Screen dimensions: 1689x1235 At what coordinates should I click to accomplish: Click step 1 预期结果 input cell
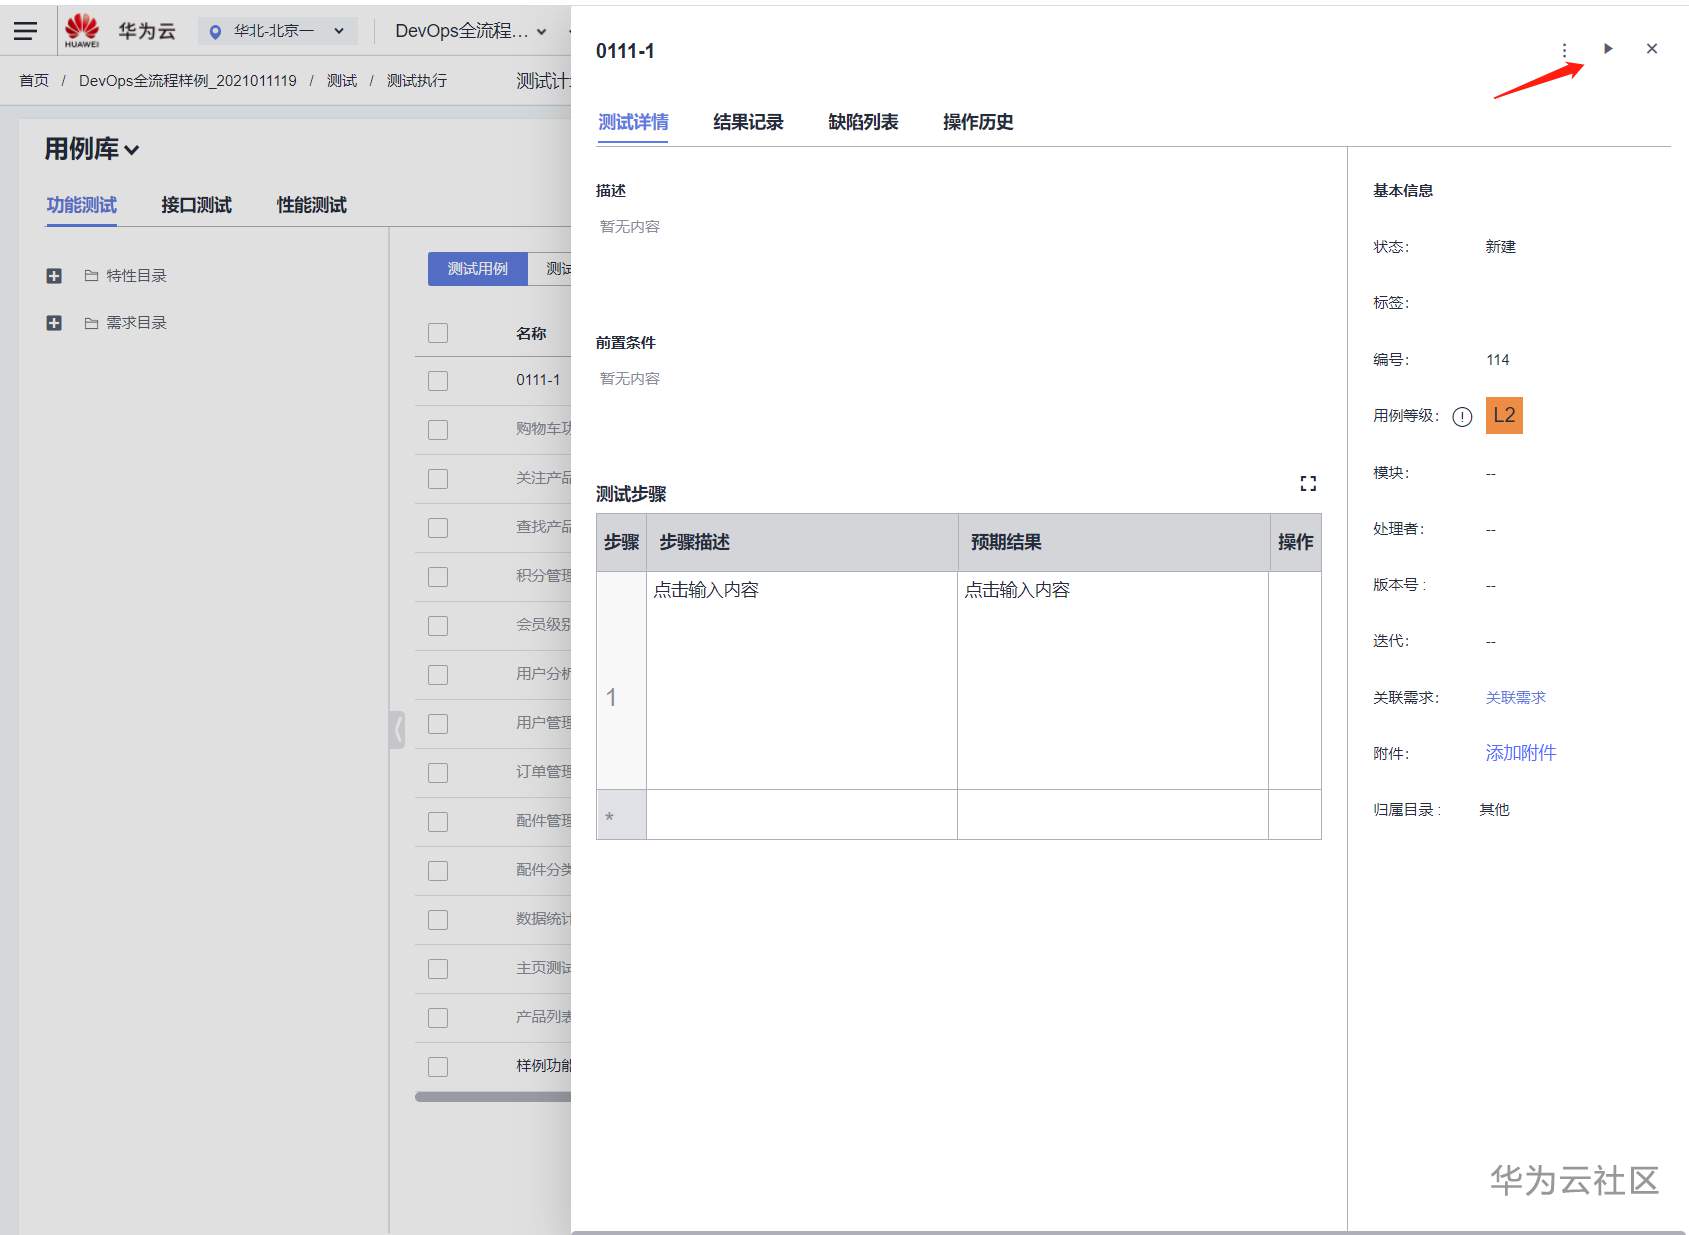pos(1113,681)
